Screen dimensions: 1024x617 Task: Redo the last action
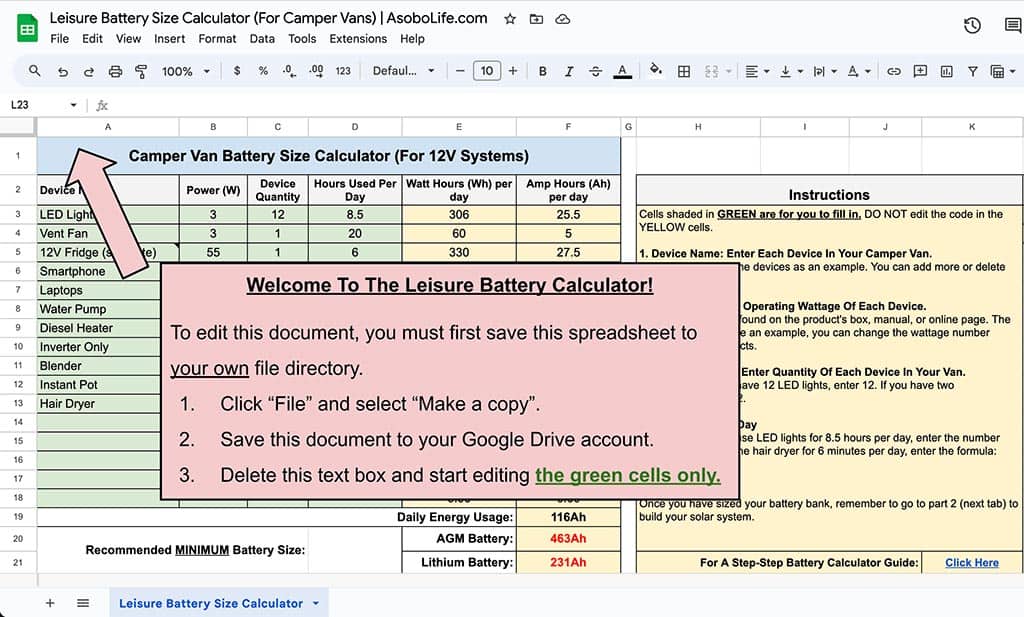[89, 71]
